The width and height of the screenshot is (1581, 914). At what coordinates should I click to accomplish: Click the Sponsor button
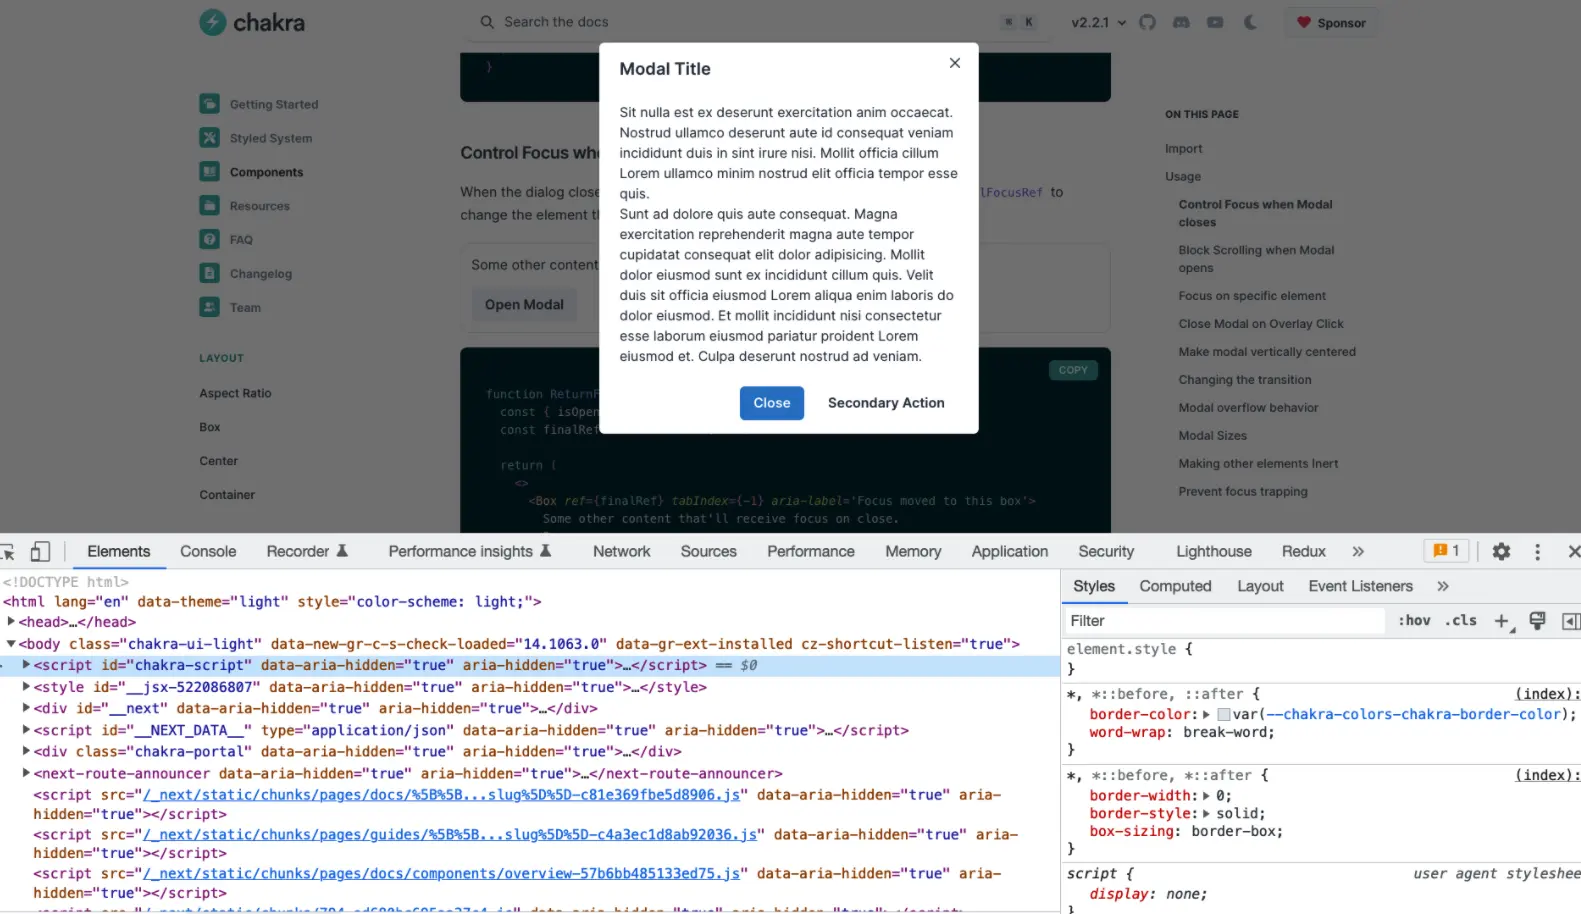click(x=1330, y=22)
